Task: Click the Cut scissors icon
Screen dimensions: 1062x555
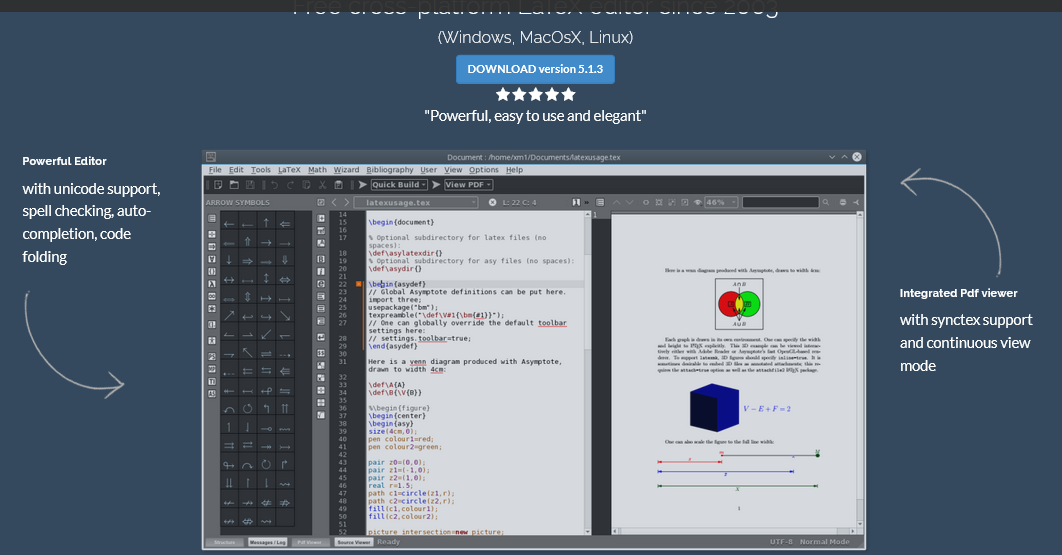Action: 322,184
